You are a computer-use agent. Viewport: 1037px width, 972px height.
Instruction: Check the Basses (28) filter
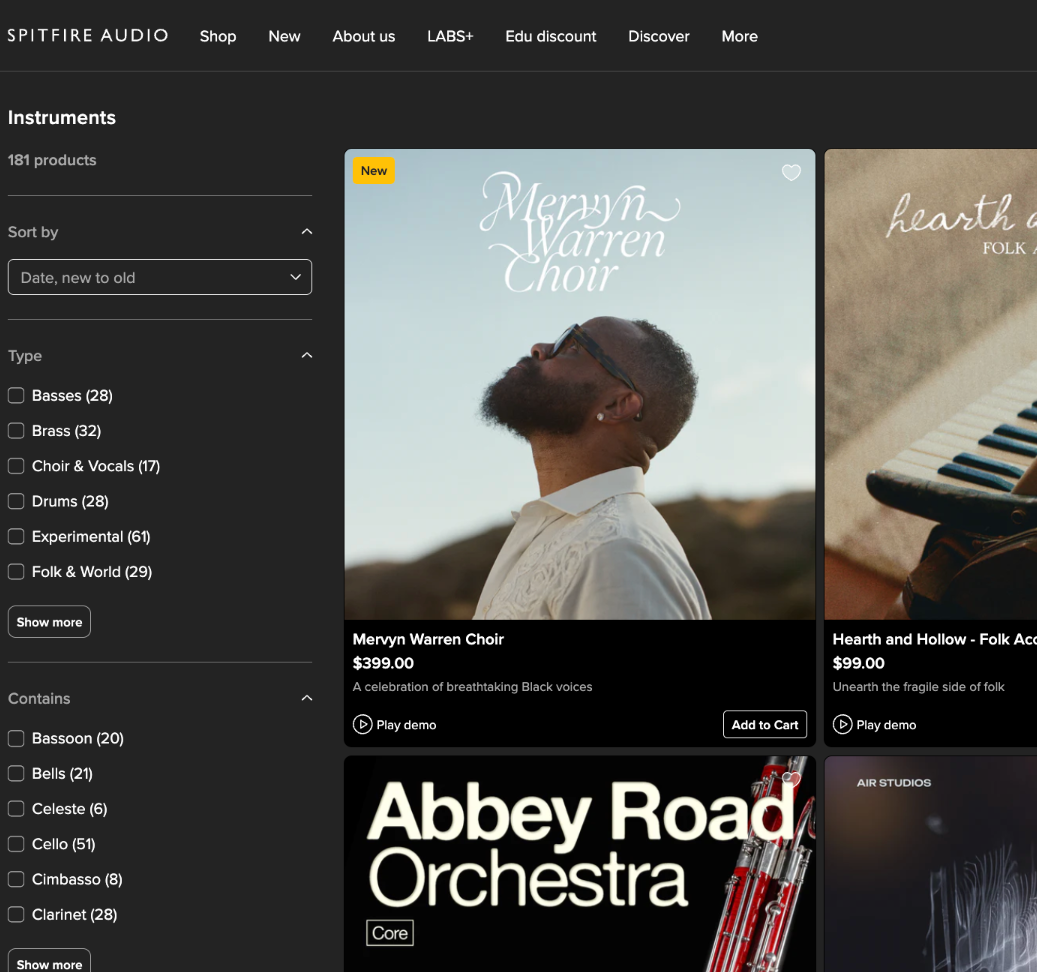coord(16,395)
